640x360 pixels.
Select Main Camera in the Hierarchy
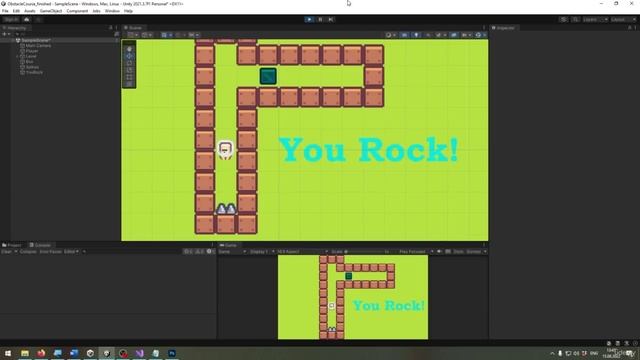tap(38, 46)
